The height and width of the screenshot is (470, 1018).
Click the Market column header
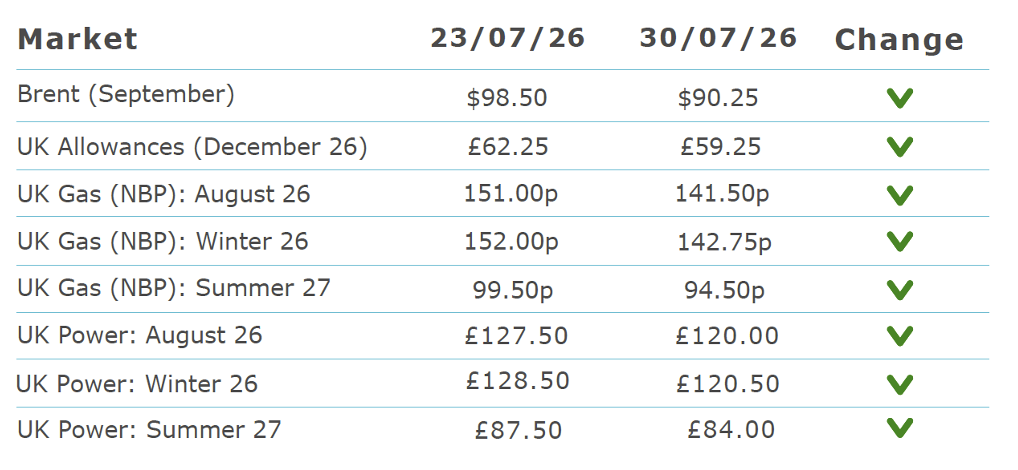pyautogui.click(x=77, y=39)
